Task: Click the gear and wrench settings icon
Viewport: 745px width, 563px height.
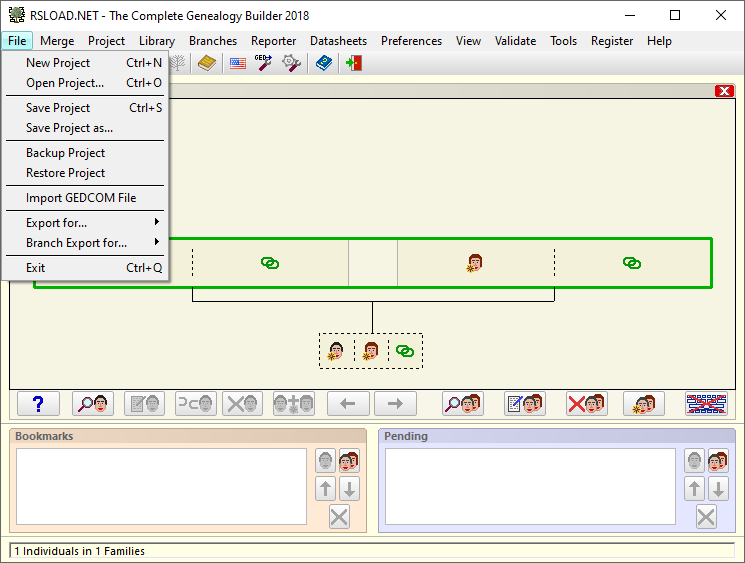Action: (291, 63)
